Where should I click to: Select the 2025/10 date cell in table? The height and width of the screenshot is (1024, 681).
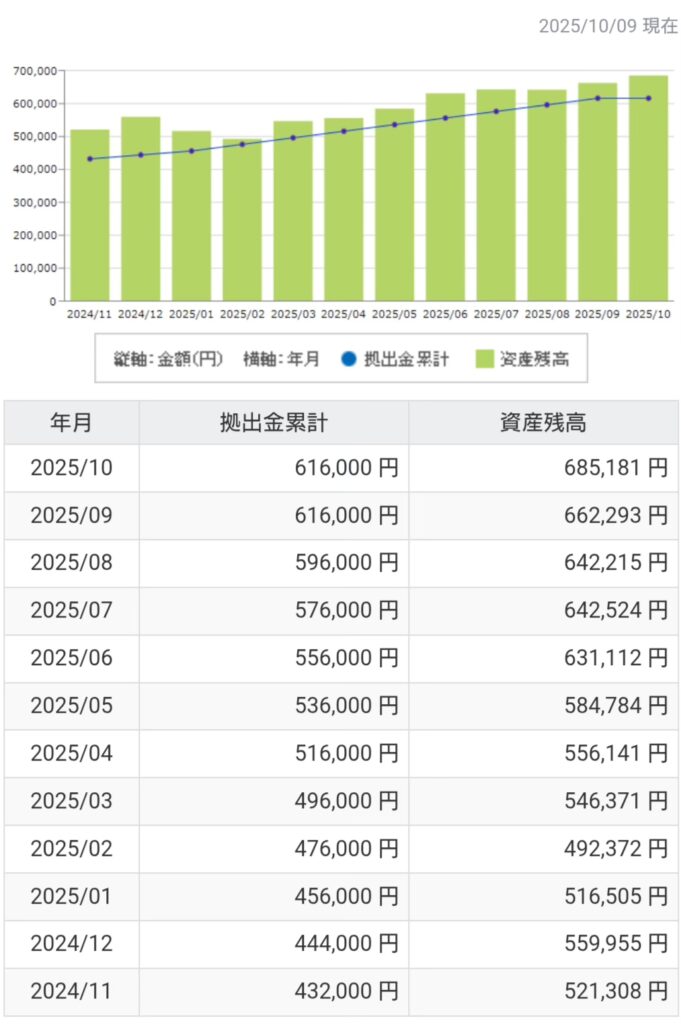pyautogui.click(x=71, y=468)
